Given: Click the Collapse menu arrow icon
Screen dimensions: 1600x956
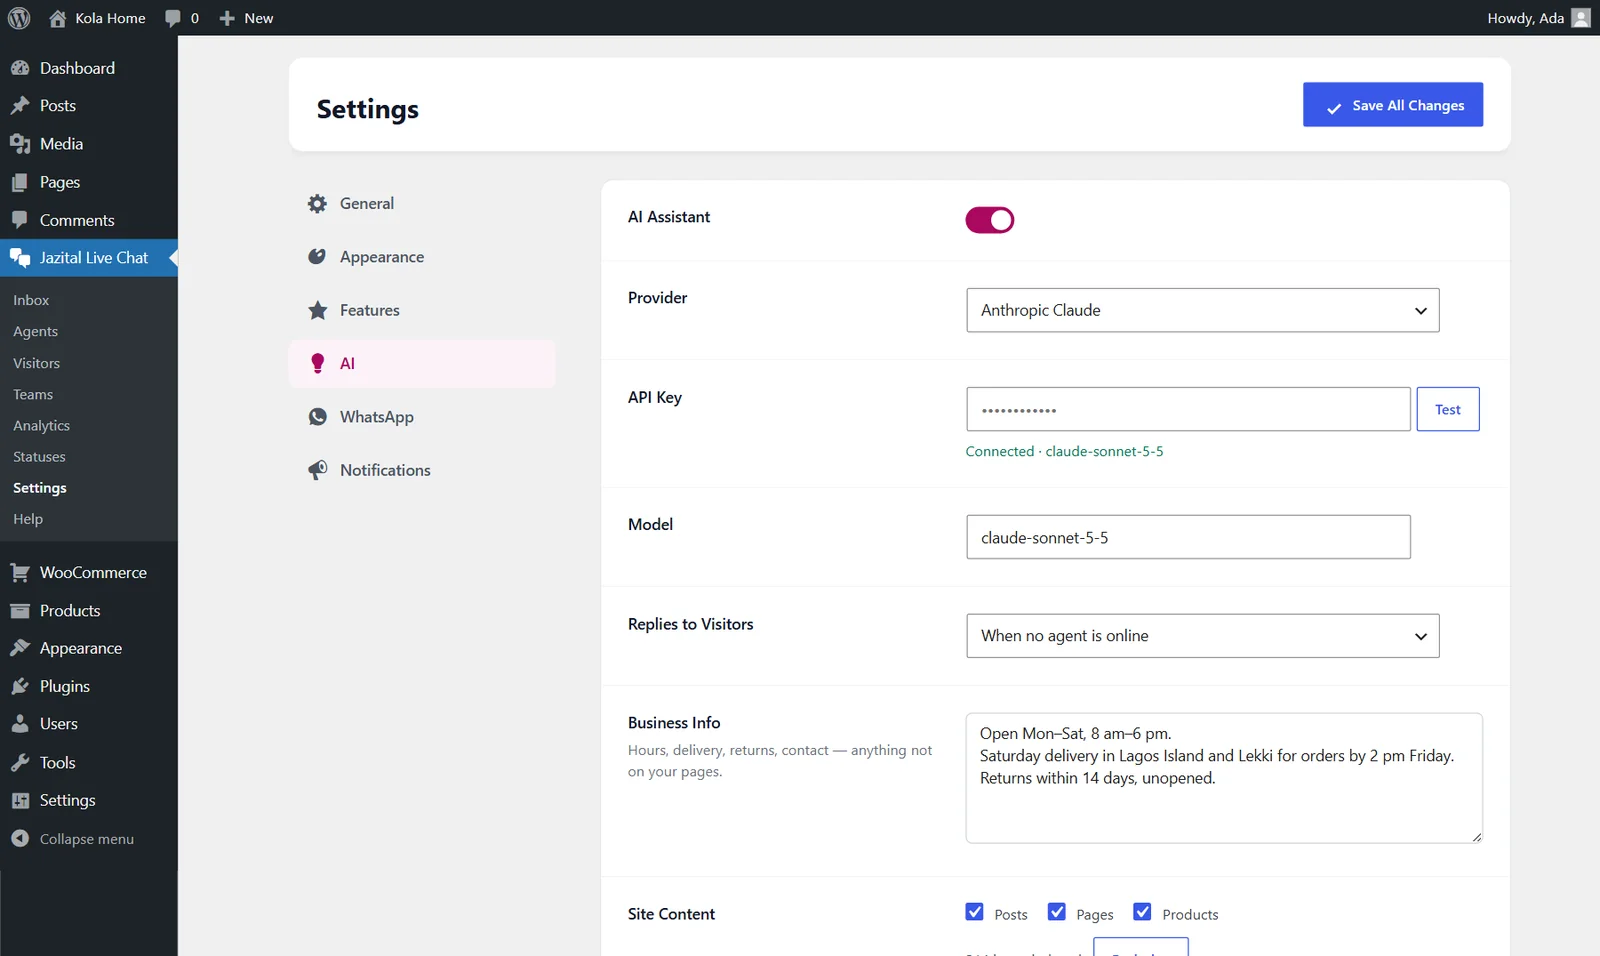Looking at the screenshot, I should coord(20,839).
